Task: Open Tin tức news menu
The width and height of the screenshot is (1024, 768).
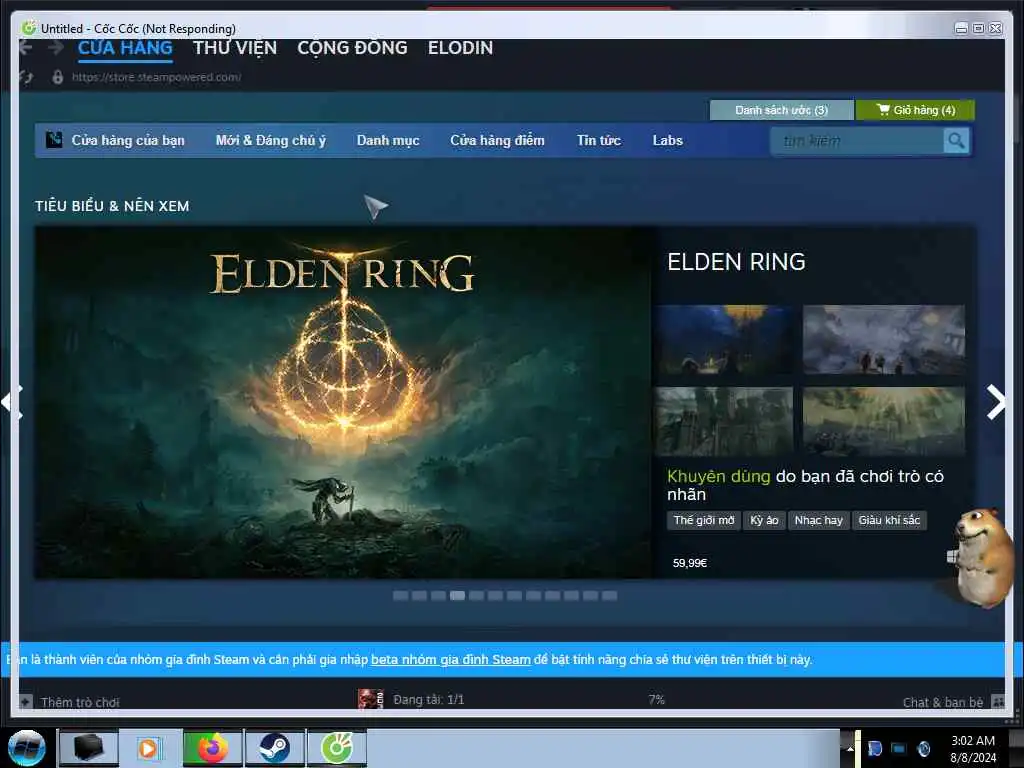Action: point(599,140)
